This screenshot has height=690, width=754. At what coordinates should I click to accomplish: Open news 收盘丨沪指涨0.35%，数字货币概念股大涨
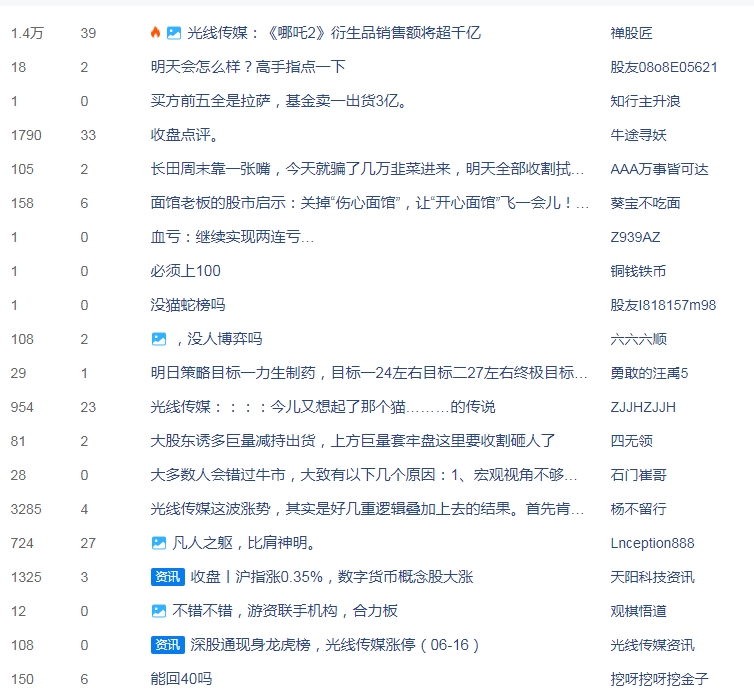click(x=332, y=577)
